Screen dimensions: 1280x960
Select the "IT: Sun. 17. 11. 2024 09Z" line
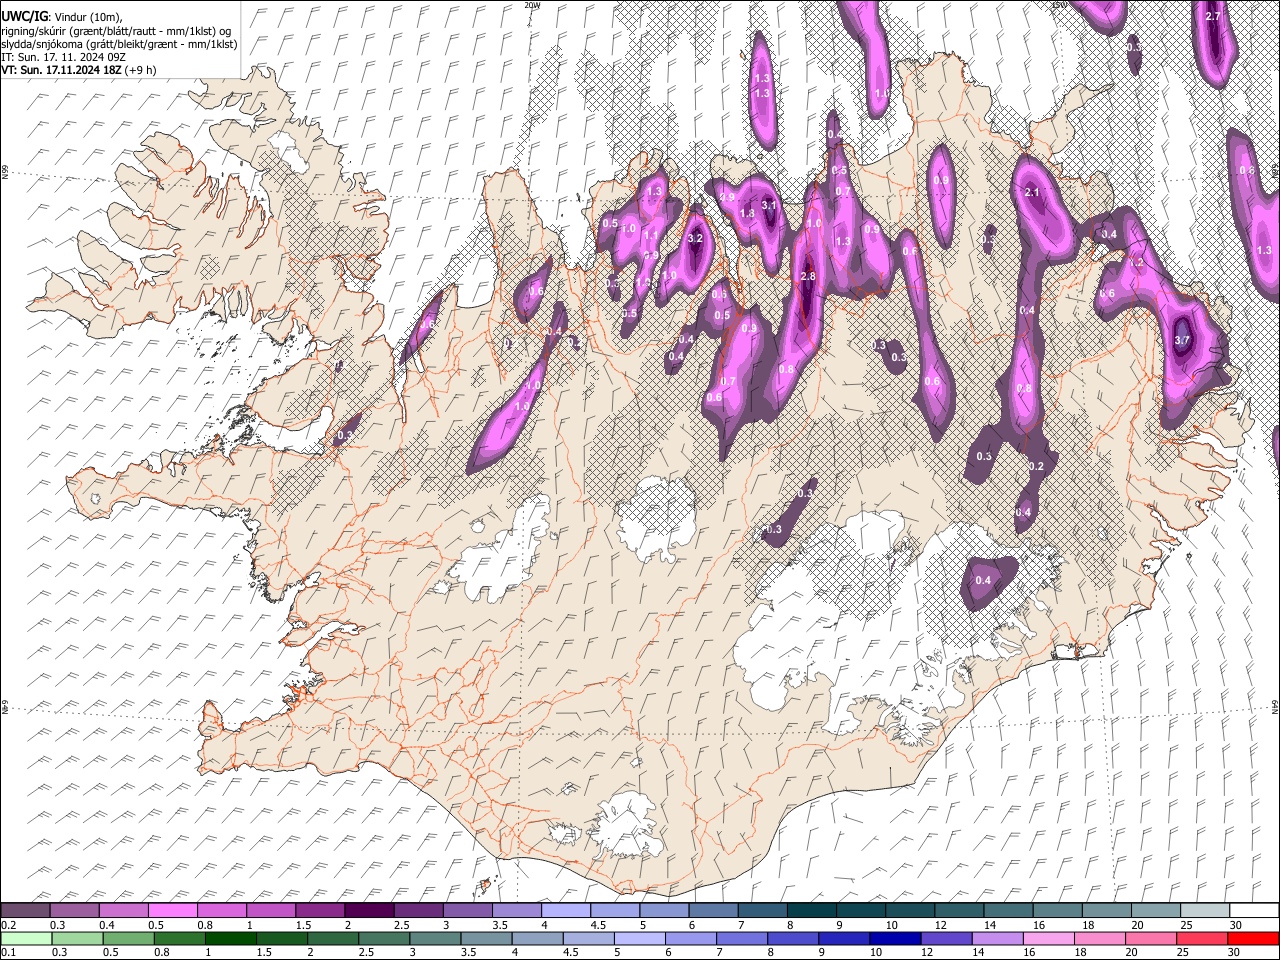pyautogui.click(x=63, y=57)
